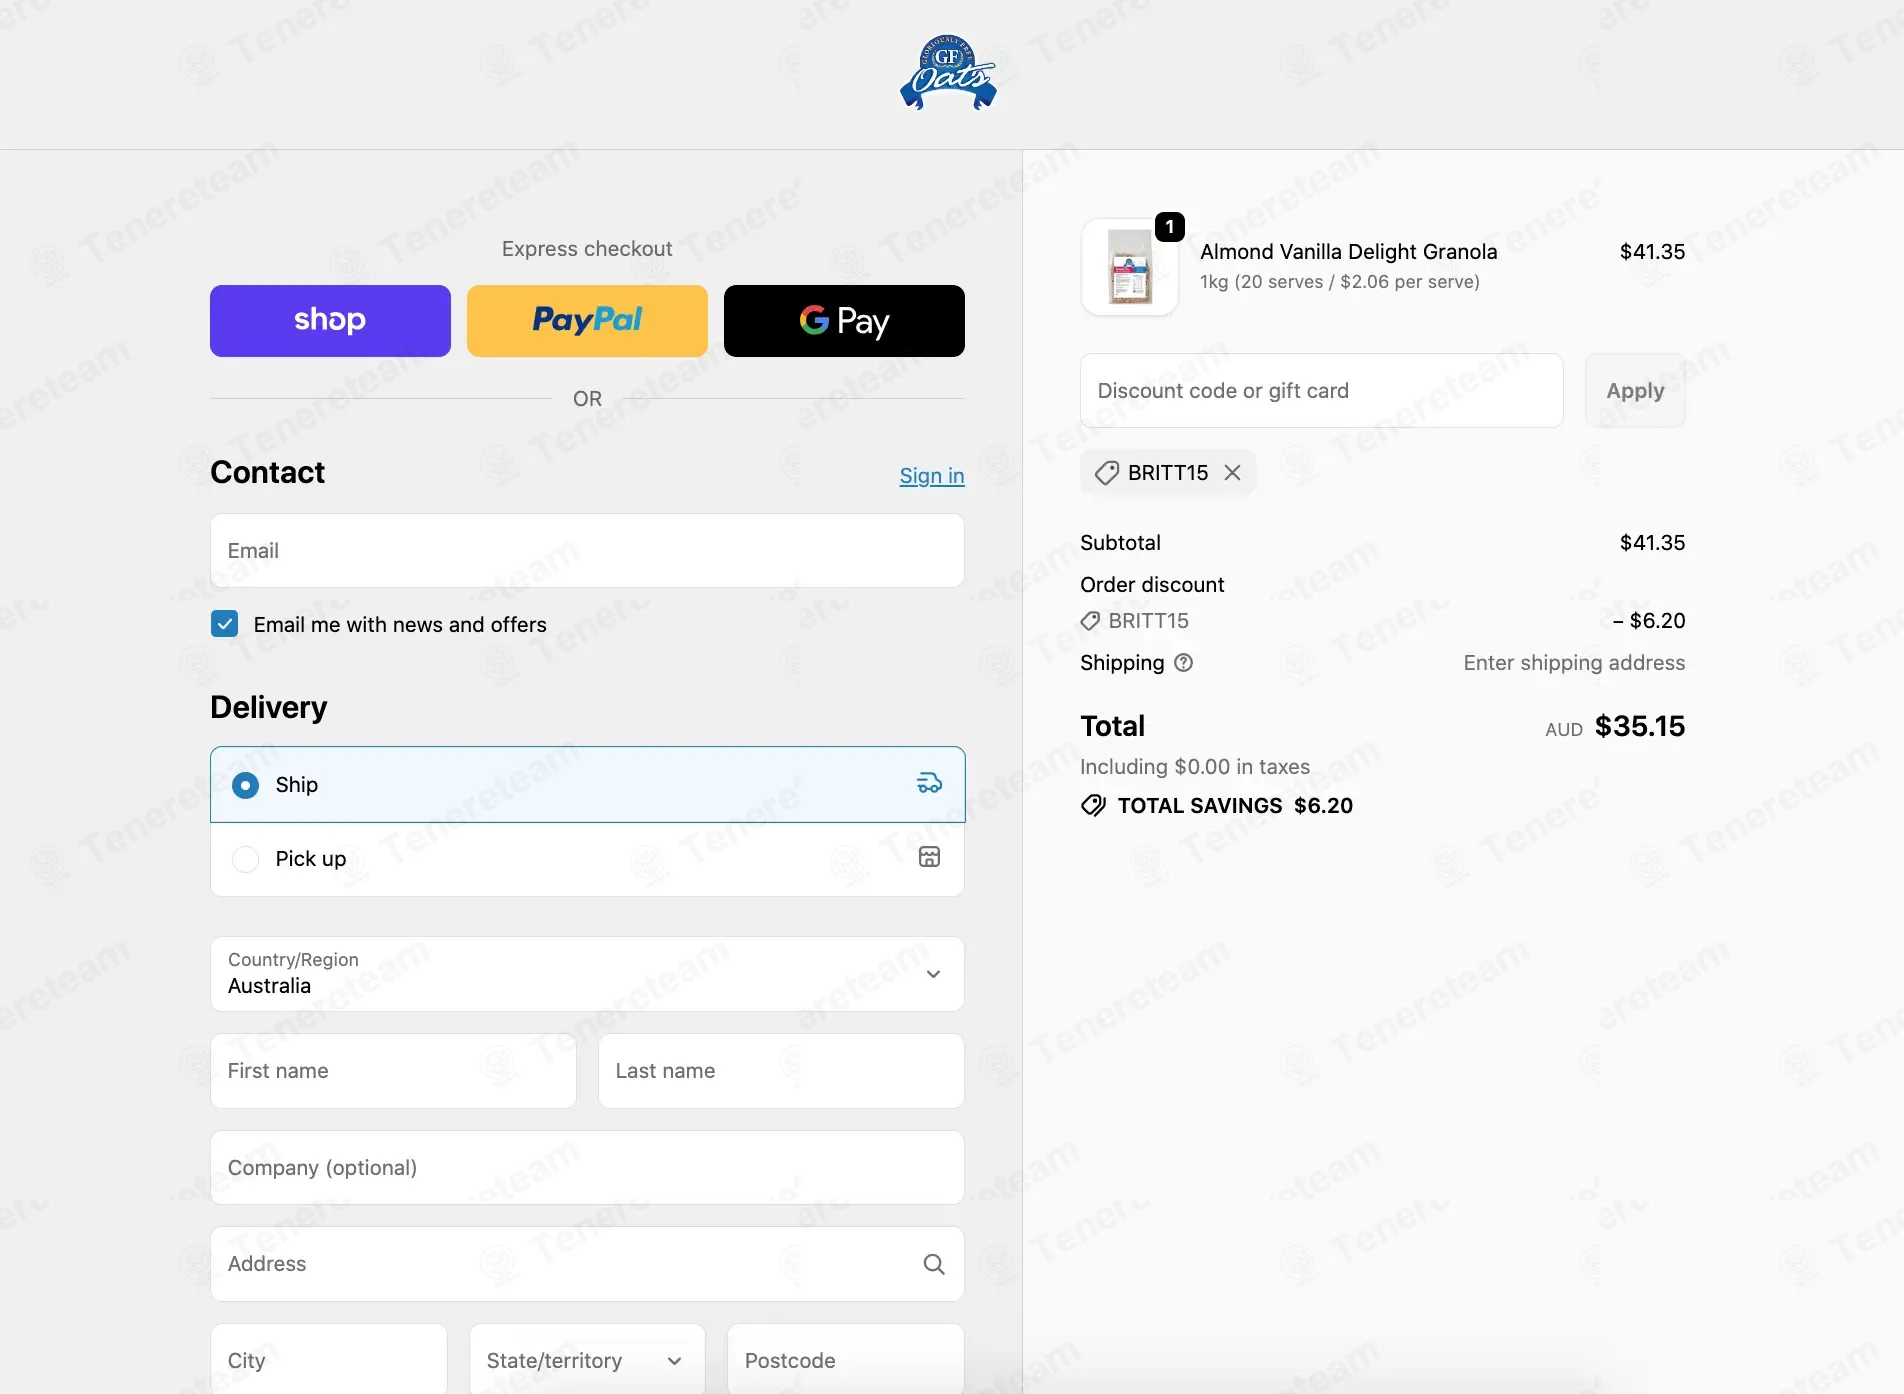Click the BRITT15 tag icon under Order discount
Image resolution: width=1904 pixels, height=1394 pixels.
coord(1090,621)
